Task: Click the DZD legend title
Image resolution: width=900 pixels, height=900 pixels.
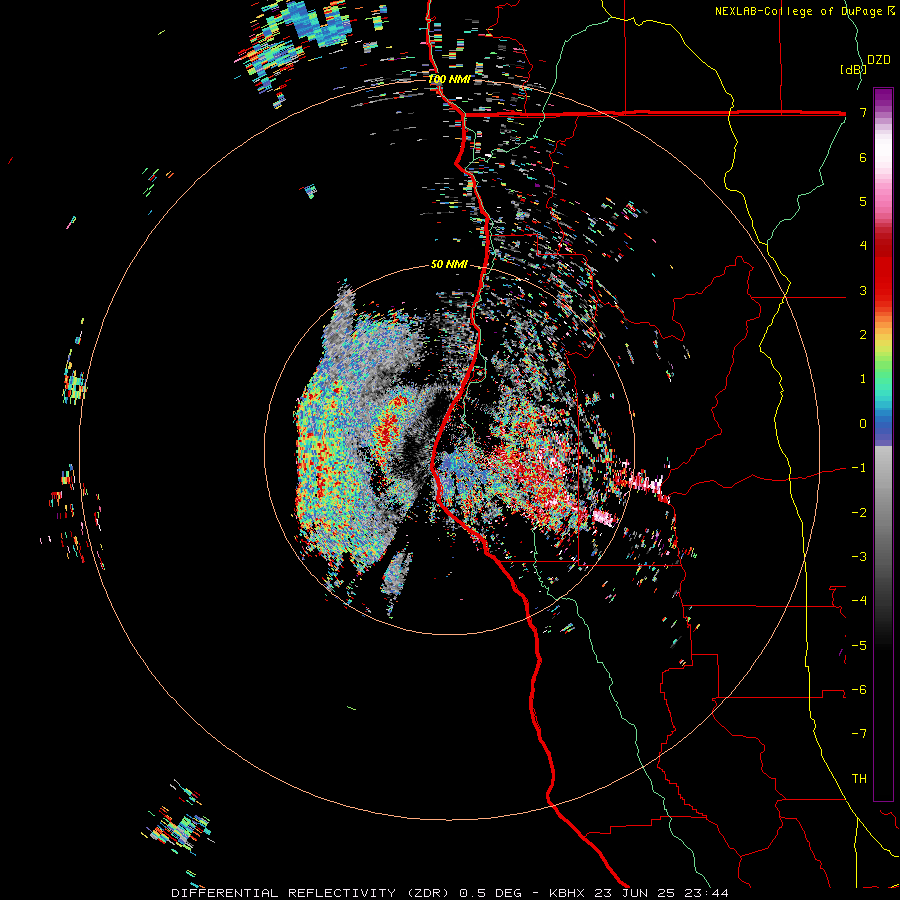Action: point(879,59)
